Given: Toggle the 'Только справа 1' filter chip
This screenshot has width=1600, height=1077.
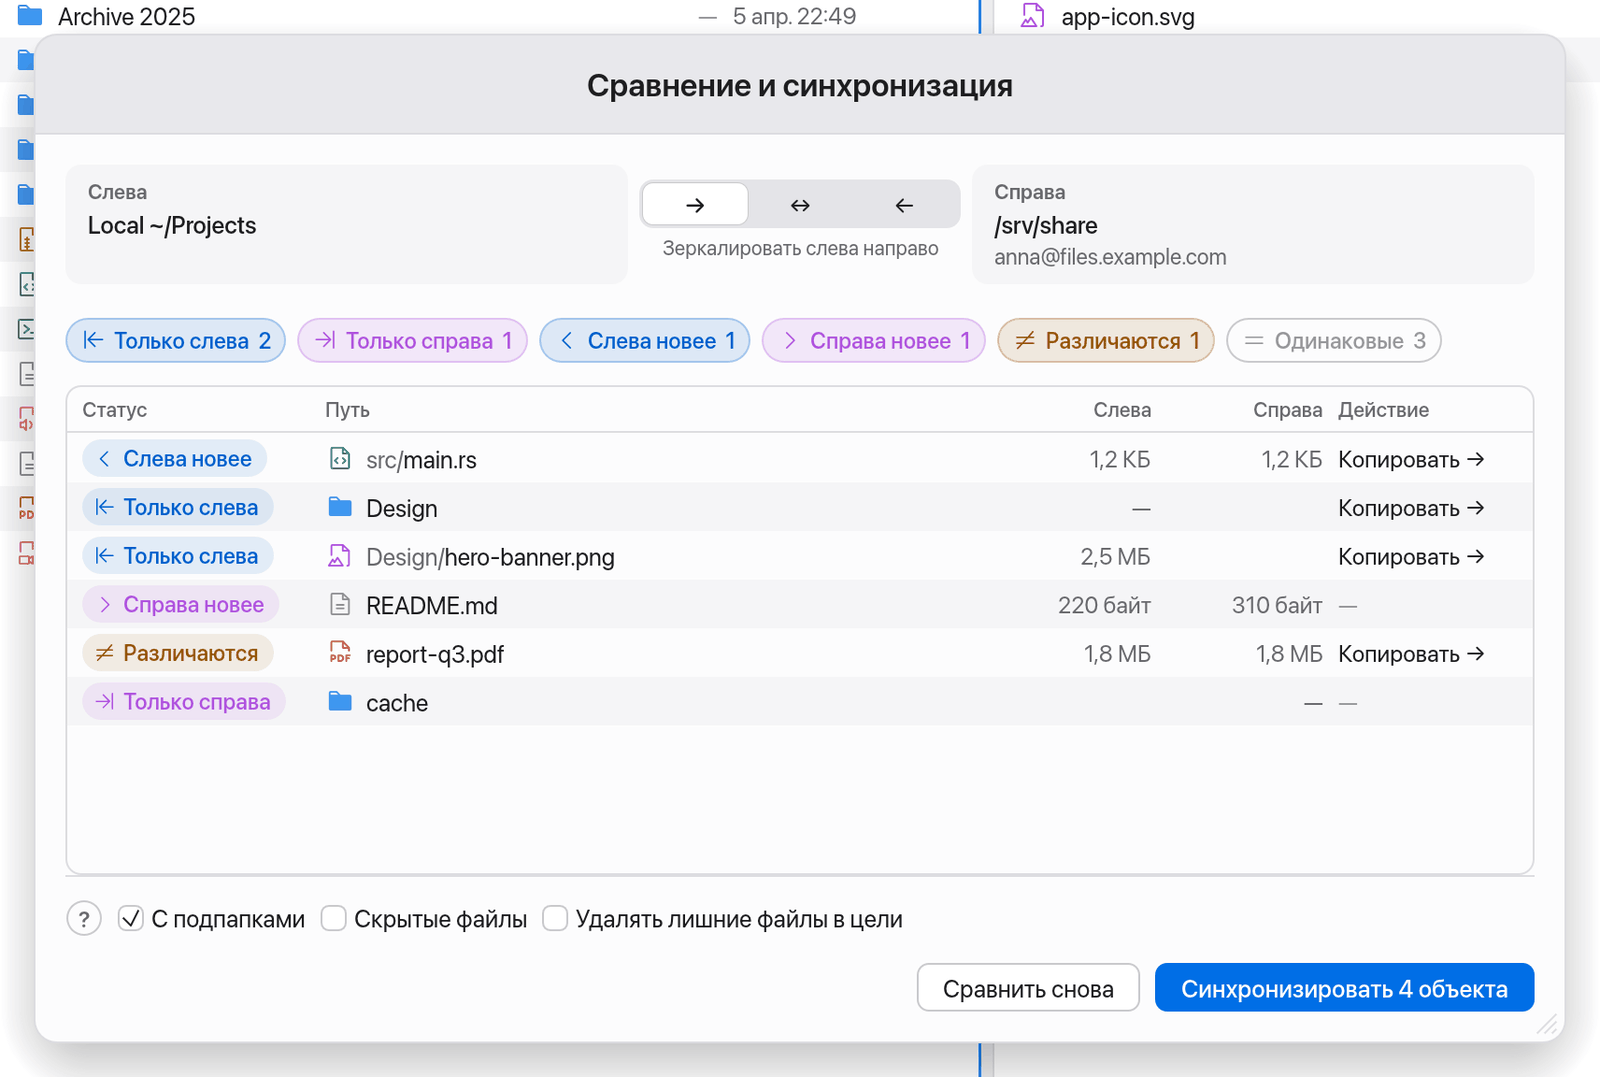Looking at the screenshot, I should [x=412, y=341].
